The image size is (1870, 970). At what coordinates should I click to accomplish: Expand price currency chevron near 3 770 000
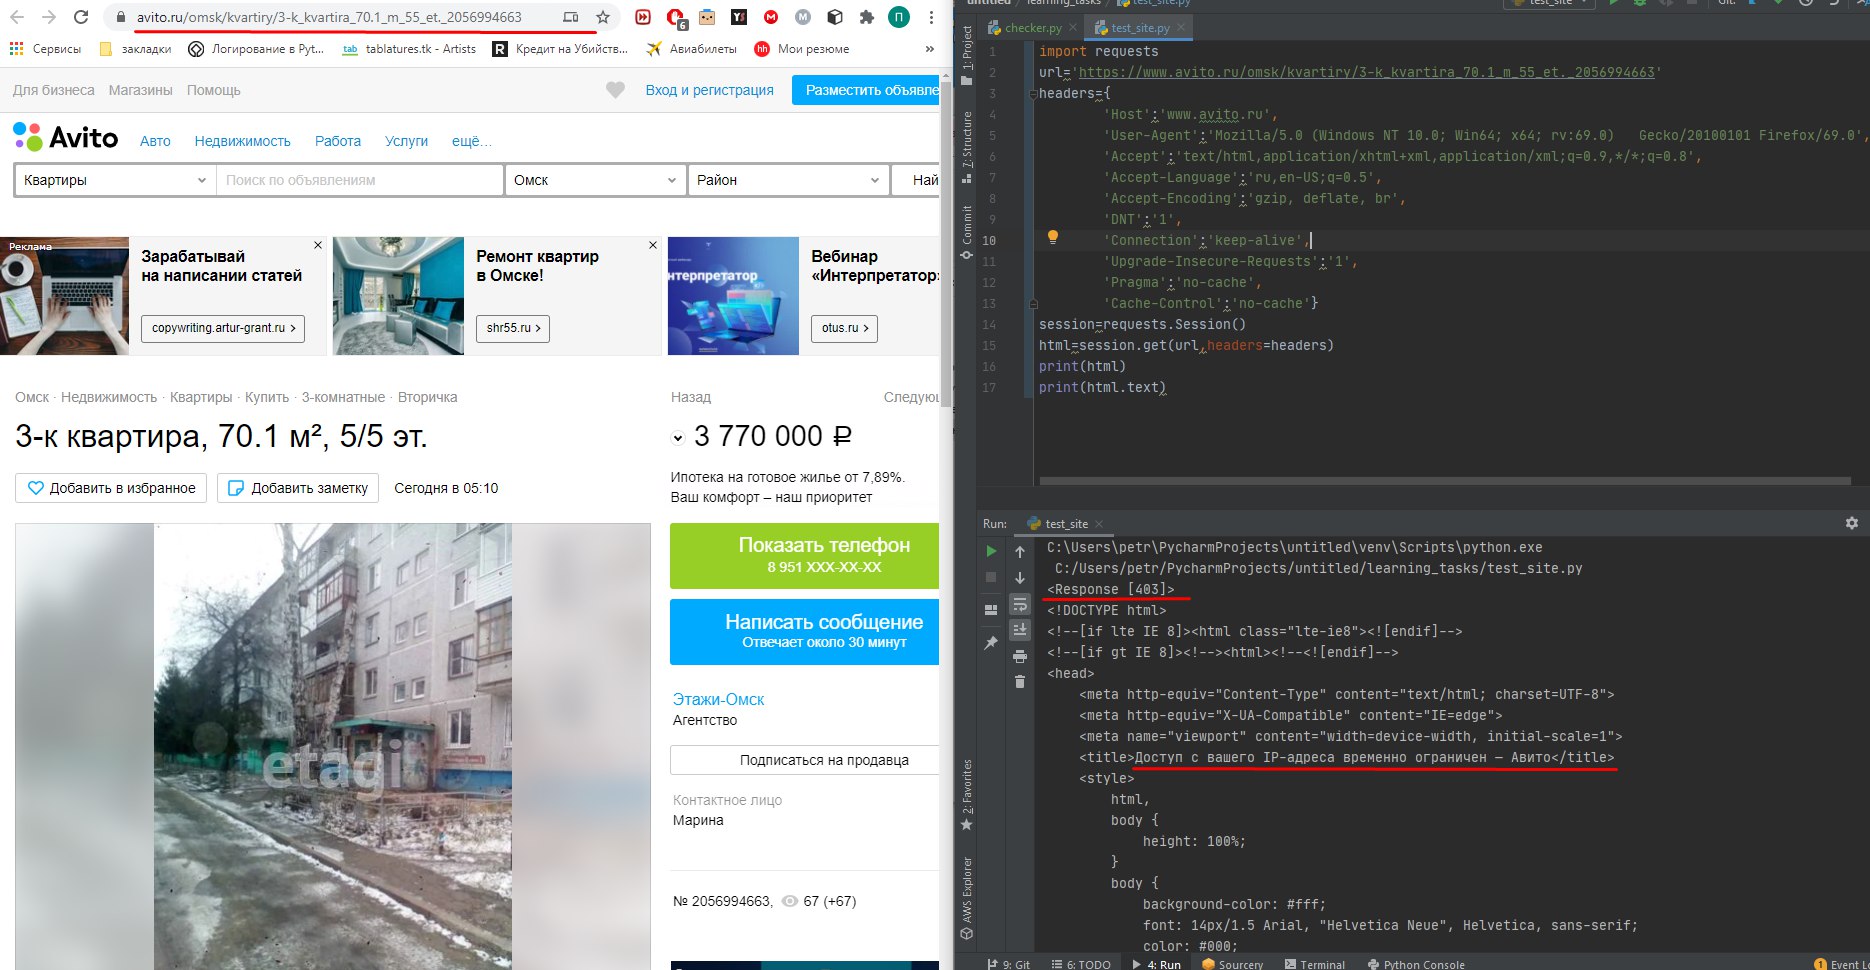pos(677,438)
